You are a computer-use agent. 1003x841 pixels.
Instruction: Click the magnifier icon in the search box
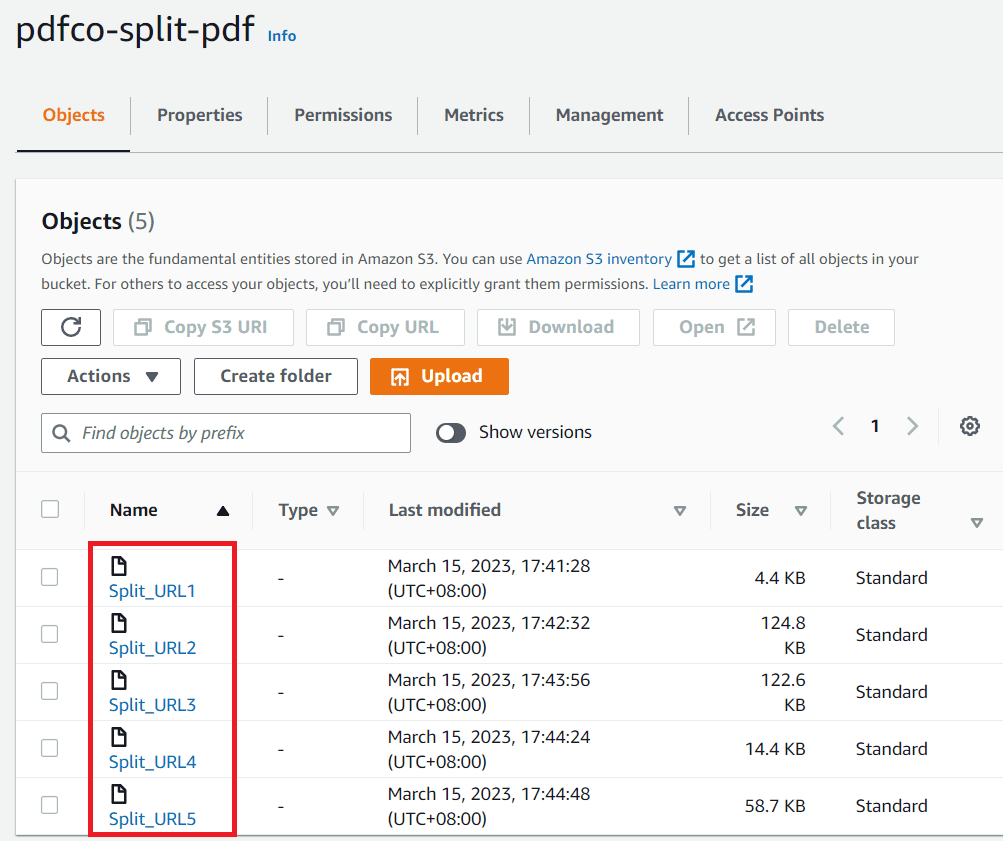60,432
